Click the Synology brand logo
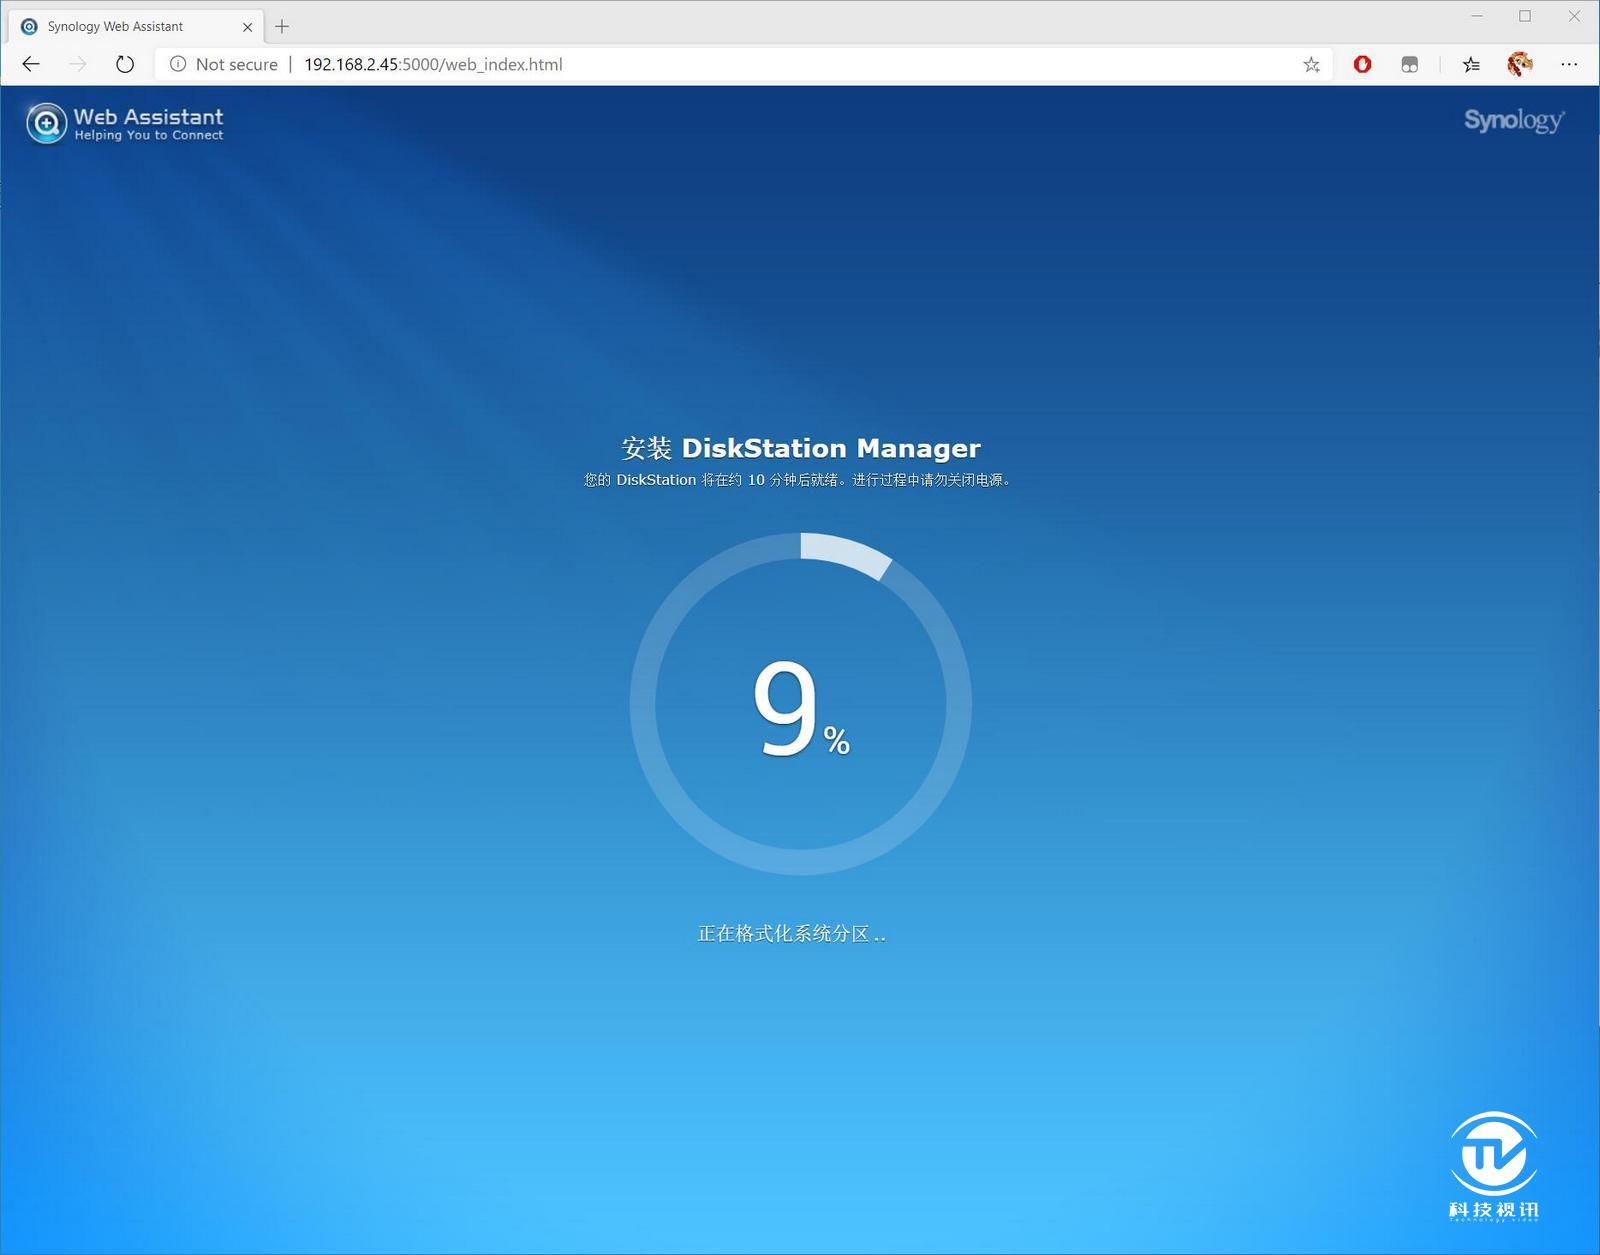This screenshot has height=1255, width=1600. coord(1514,120)
